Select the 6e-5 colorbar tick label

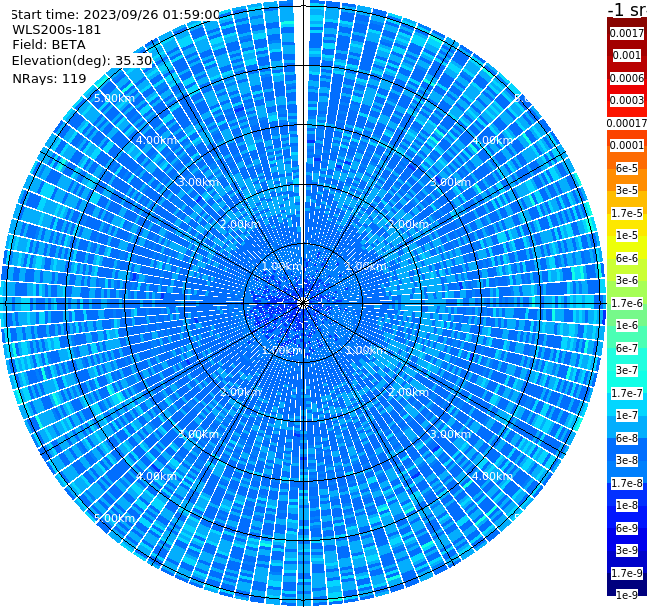627,168
